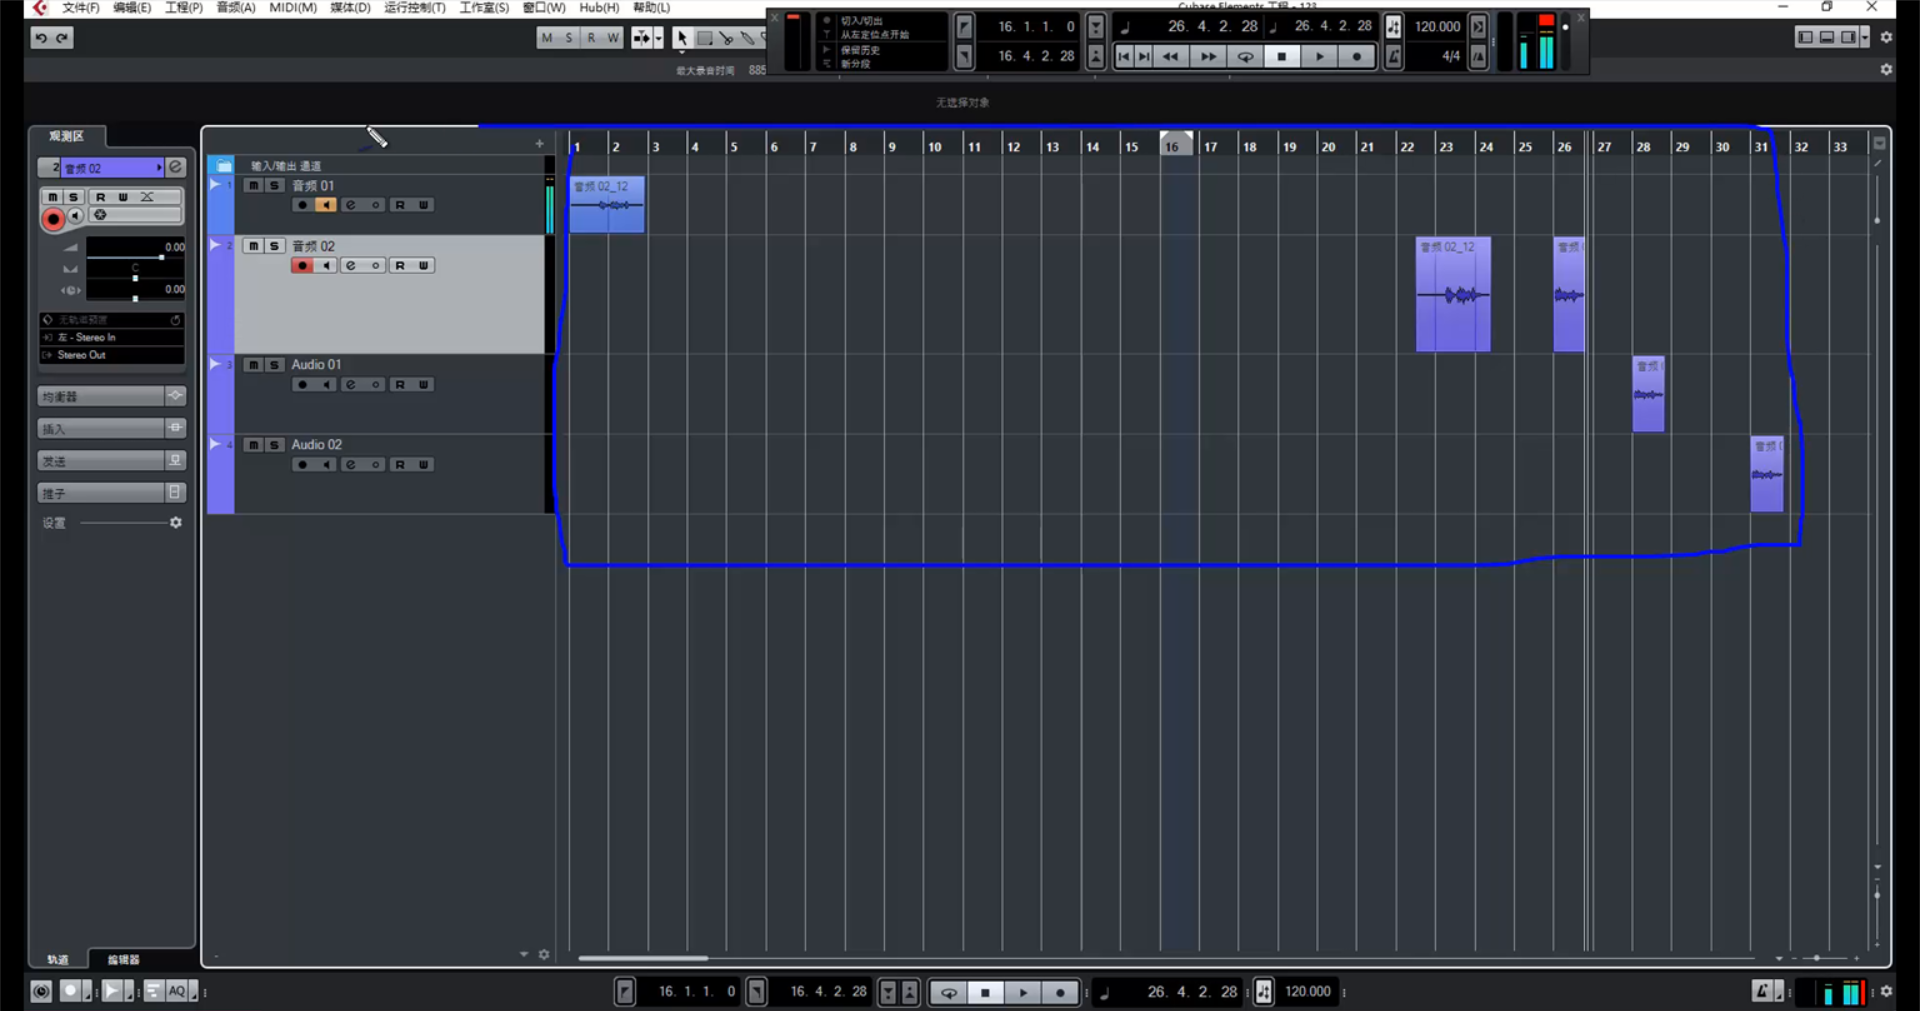Screen dimensions: 1920x1011
Task: Open the window layout dropdown arrow
Action: click(1865, 38)
